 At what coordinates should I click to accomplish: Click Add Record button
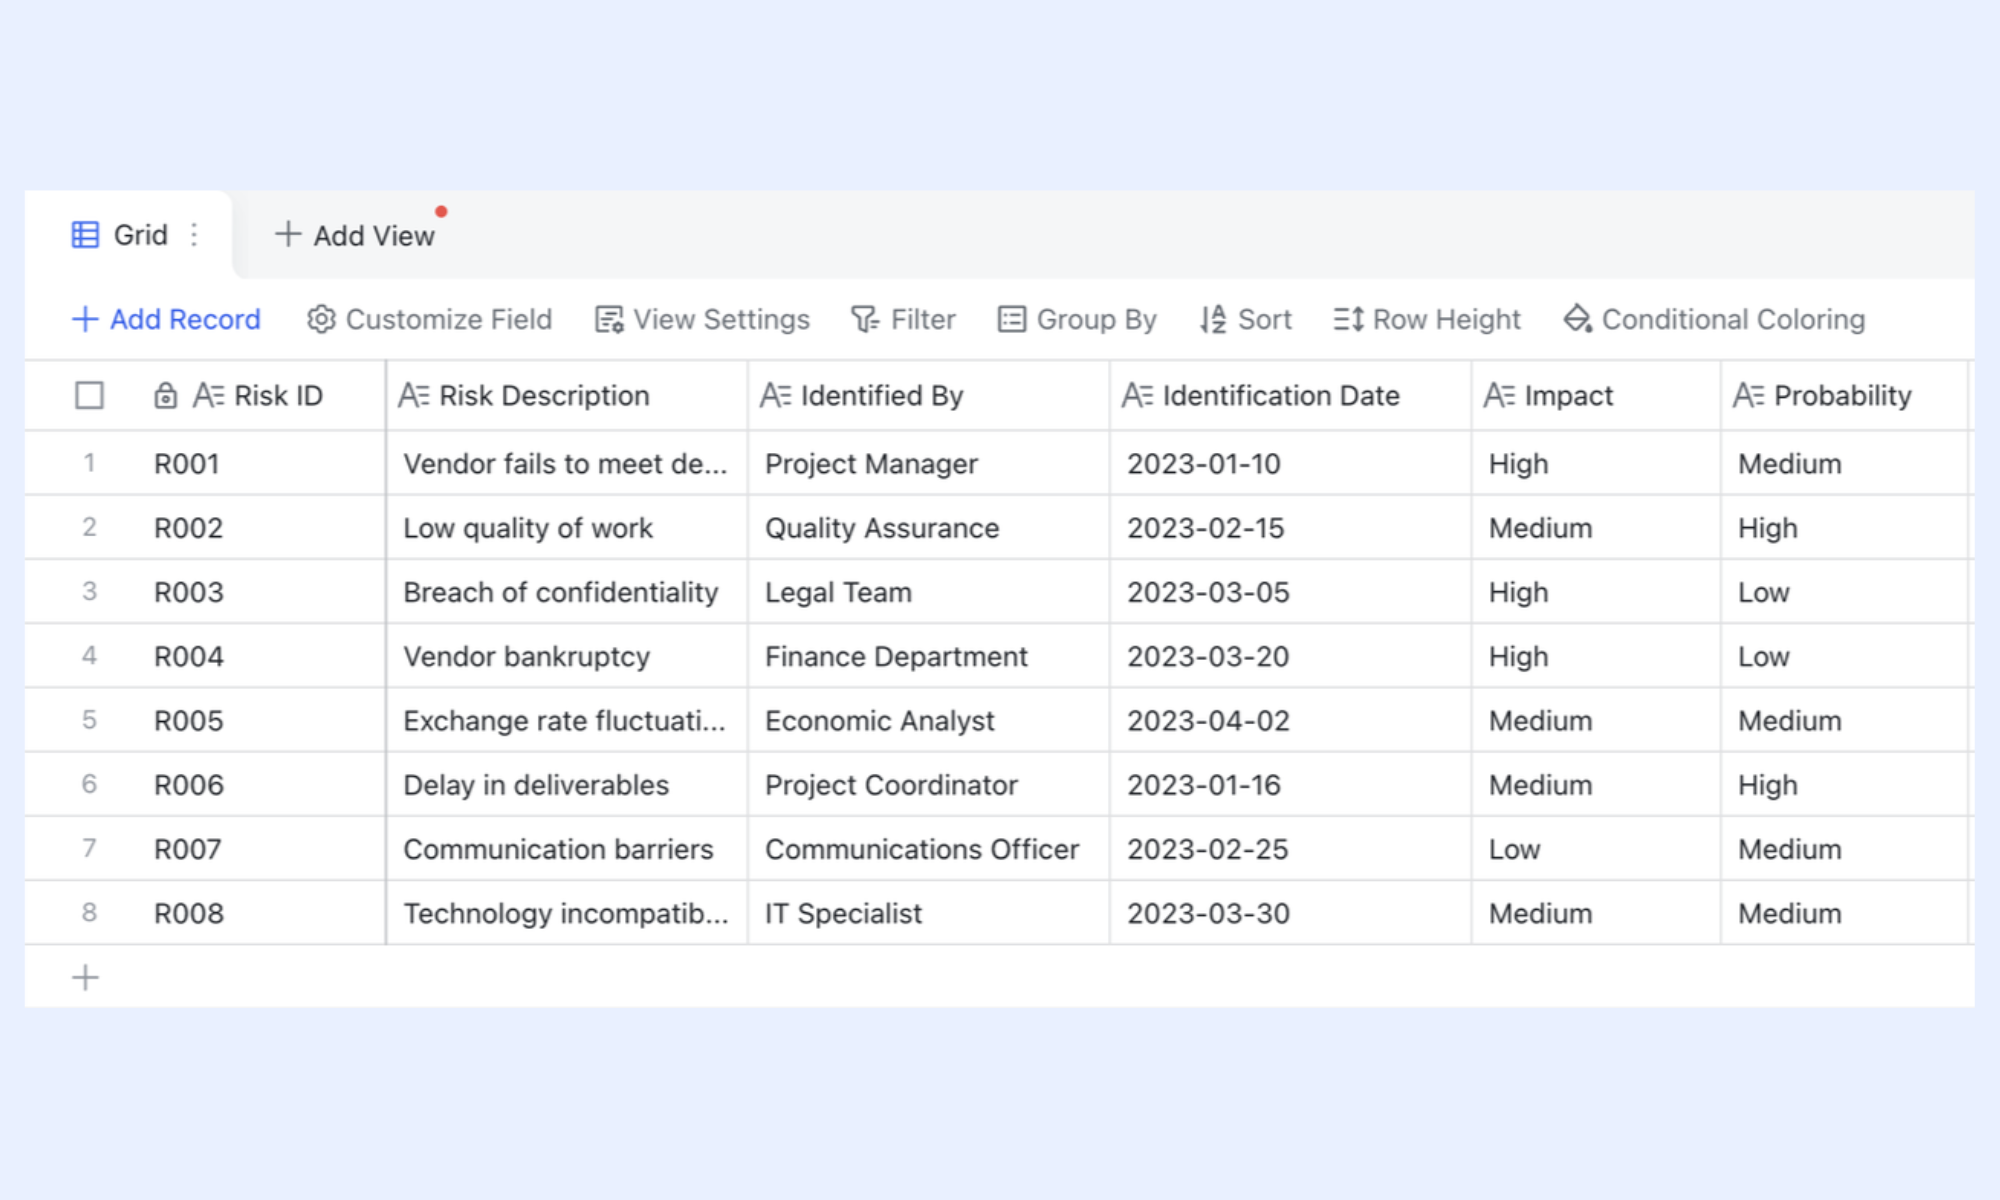pyautogui.click(x=166, y=319)
